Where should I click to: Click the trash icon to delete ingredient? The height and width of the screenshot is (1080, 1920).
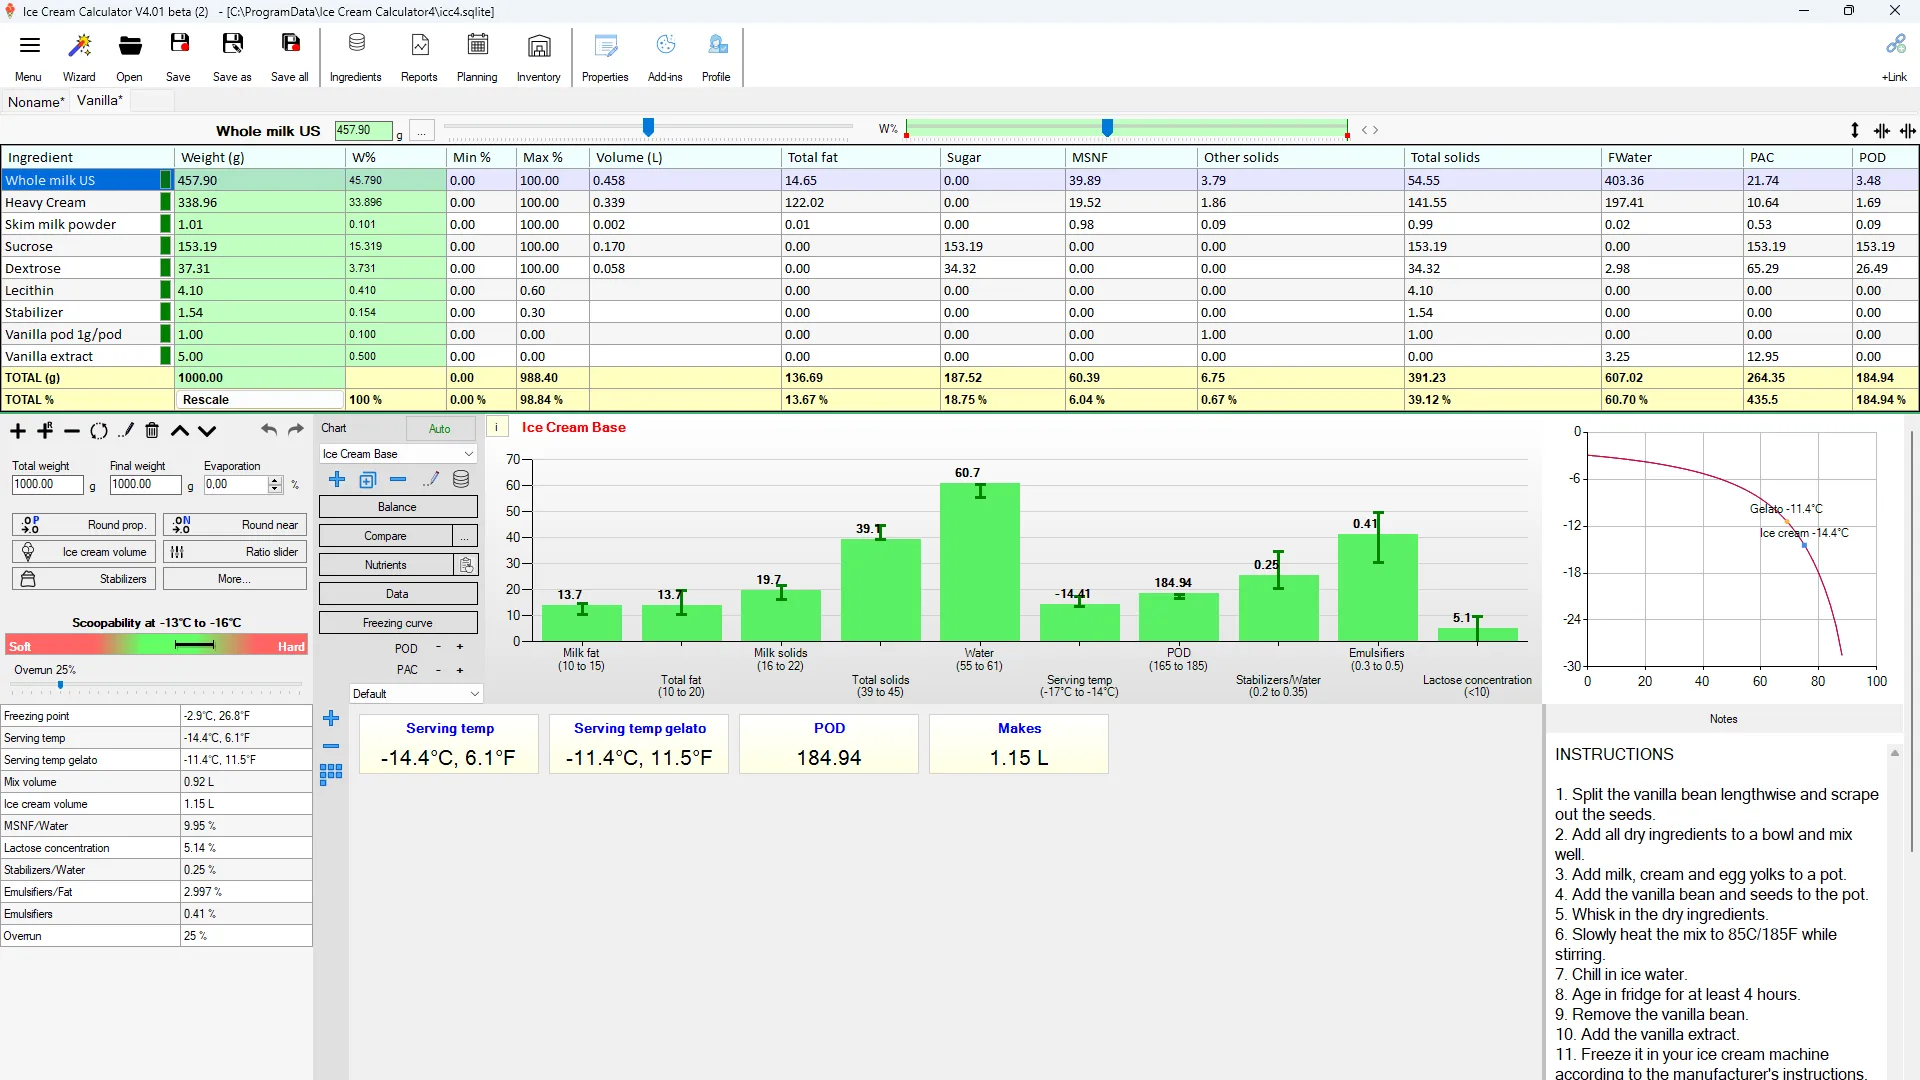click(152, 431)
